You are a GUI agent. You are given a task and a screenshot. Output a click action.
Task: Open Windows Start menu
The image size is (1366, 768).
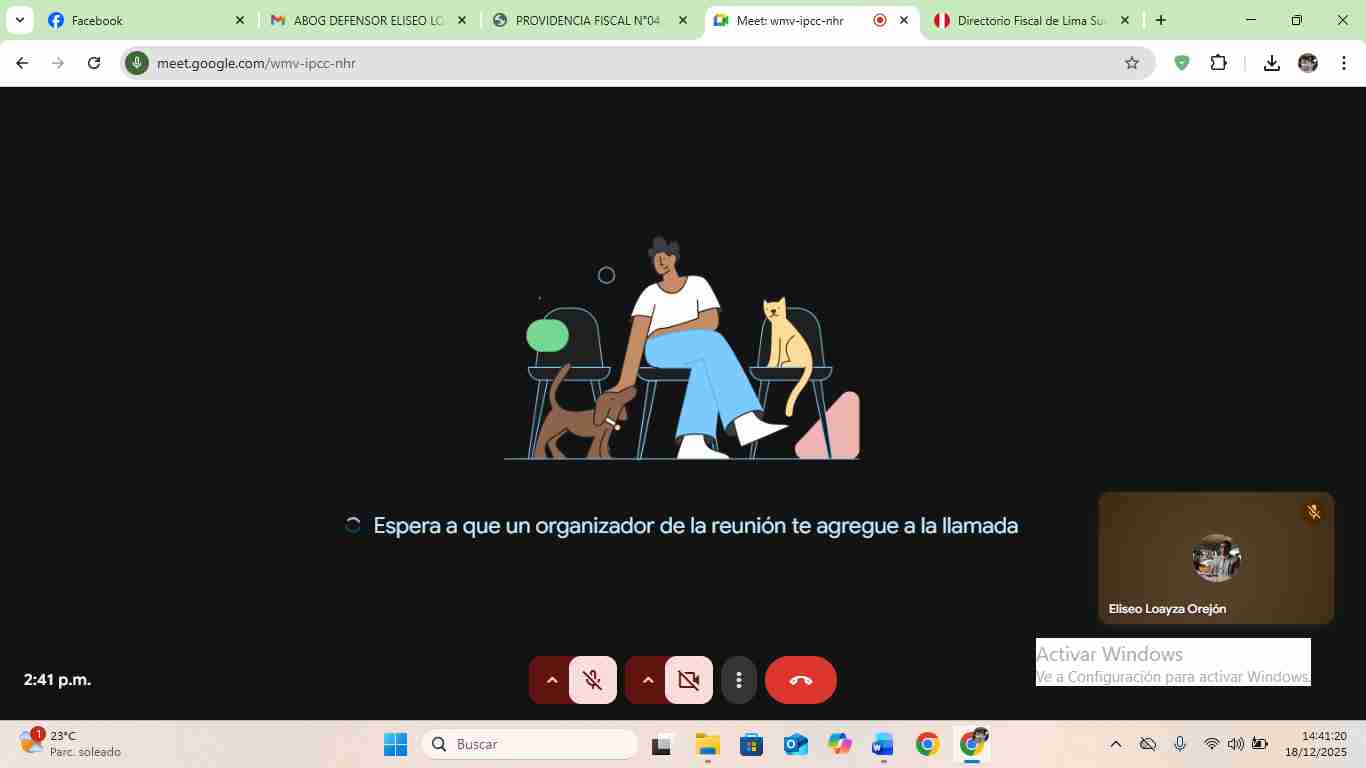[395, 744]
